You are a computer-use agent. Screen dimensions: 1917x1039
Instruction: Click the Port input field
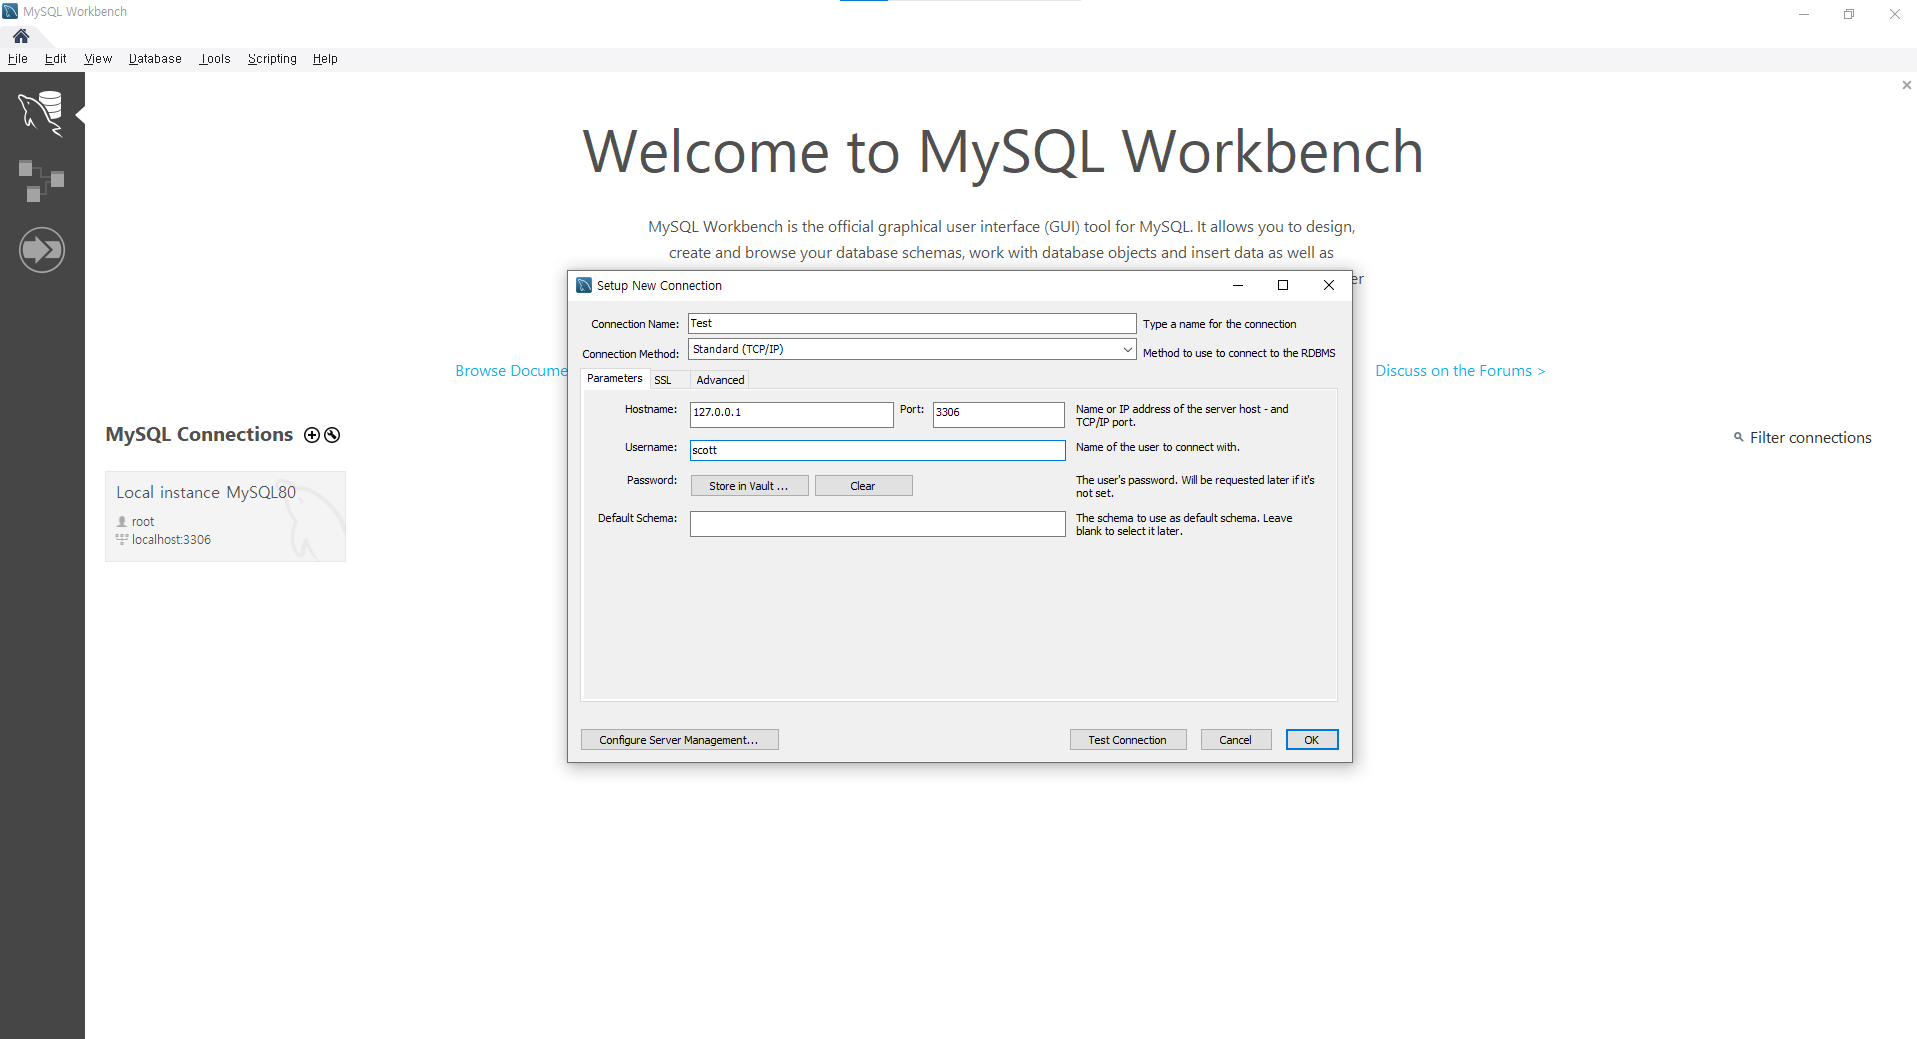998,413
